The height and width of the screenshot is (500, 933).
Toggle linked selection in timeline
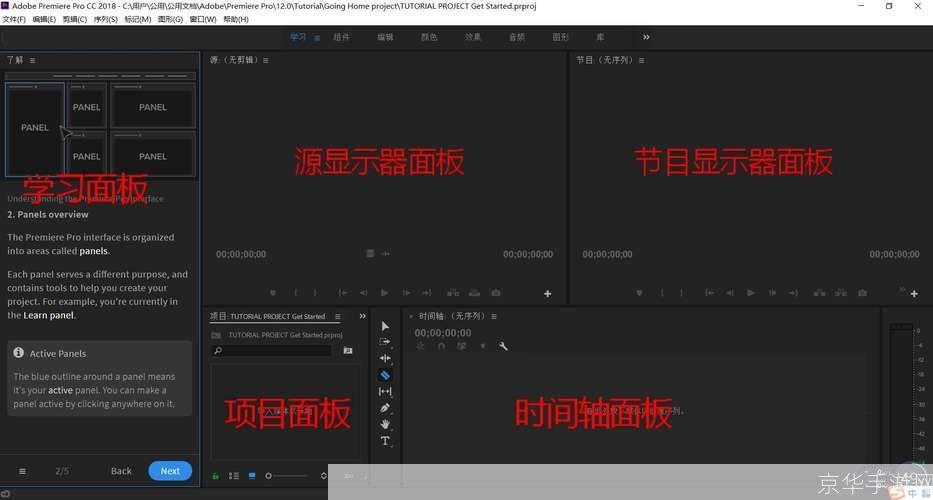click(461, 346)
